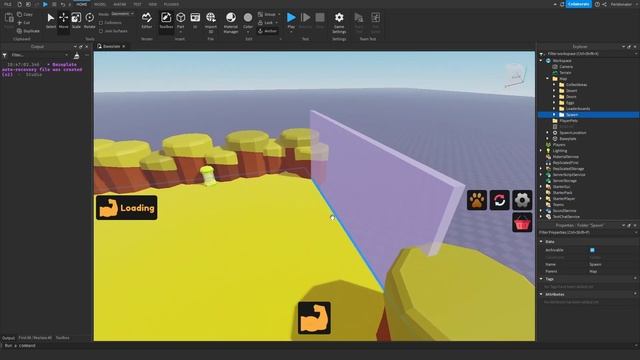Image resolution: width=640 pixels, height=360 pixels.
Task: Click the Explorer filter workspace field
Action: (590, 53)
